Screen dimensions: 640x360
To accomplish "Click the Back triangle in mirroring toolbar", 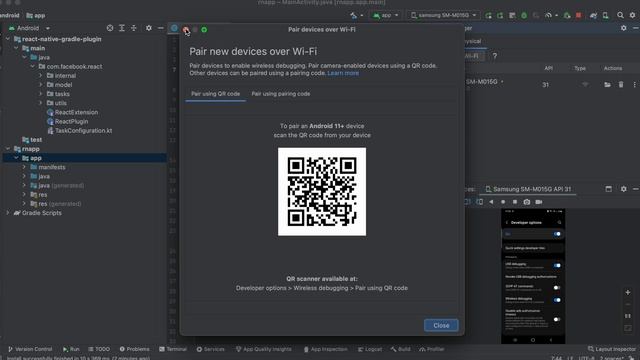I will (x=491, y=202).
